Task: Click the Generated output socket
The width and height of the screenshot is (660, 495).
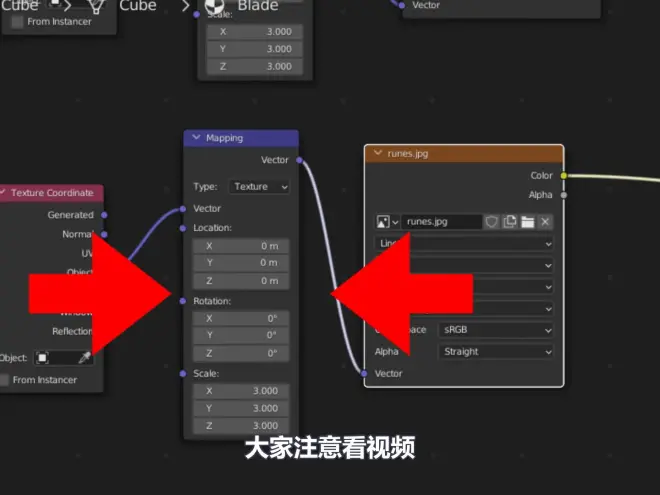Action: click(x=104, y=215)
